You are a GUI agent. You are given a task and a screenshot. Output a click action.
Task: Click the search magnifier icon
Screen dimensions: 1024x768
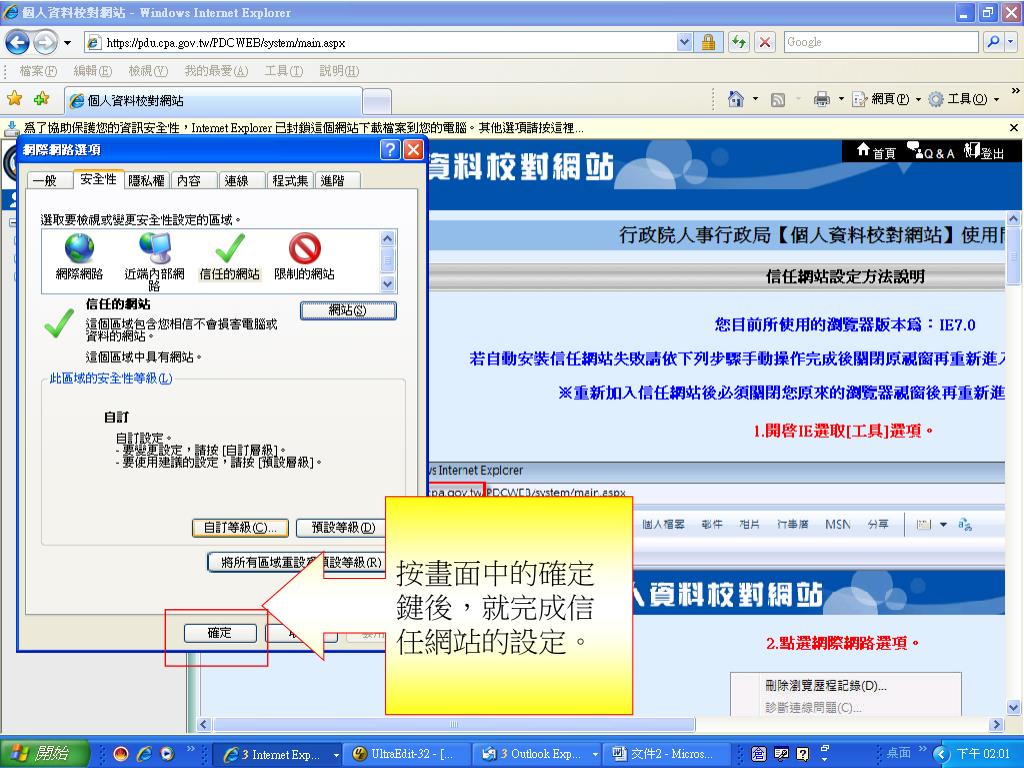click(x=992, y=42)
